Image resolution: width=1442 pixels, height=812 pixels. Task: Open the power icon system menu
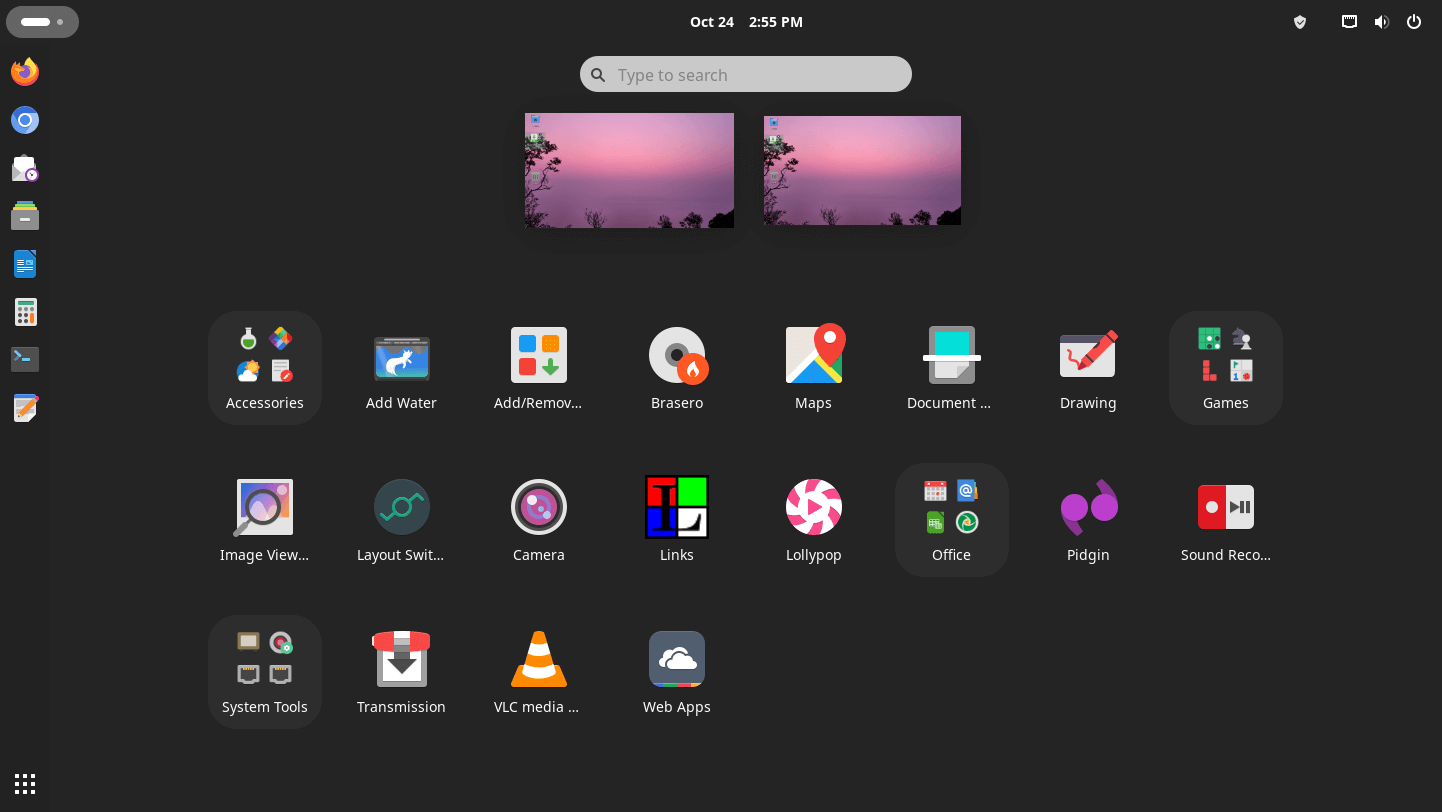point(1413,22)
